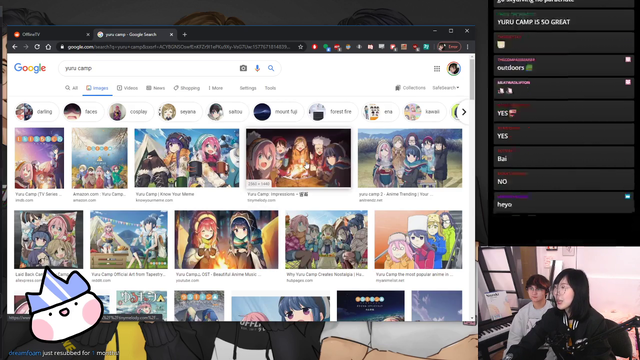
Task: Open the Tools filter options
Action: tap(270, 88)
